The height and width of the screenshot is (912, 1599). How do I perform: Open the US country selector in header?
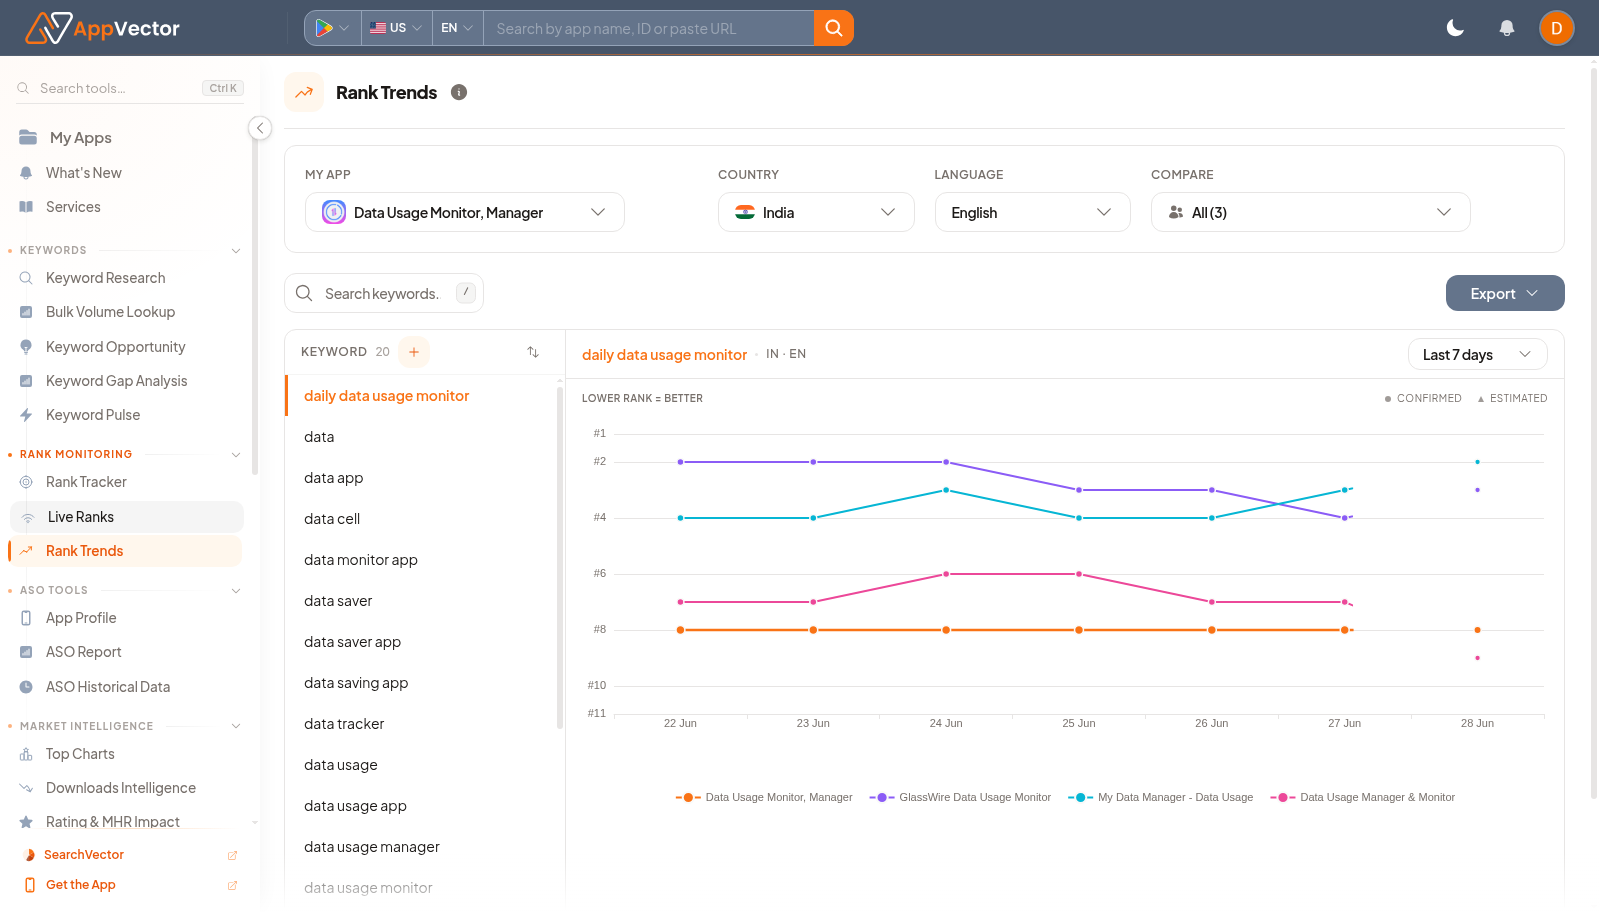tap(396, 28)
